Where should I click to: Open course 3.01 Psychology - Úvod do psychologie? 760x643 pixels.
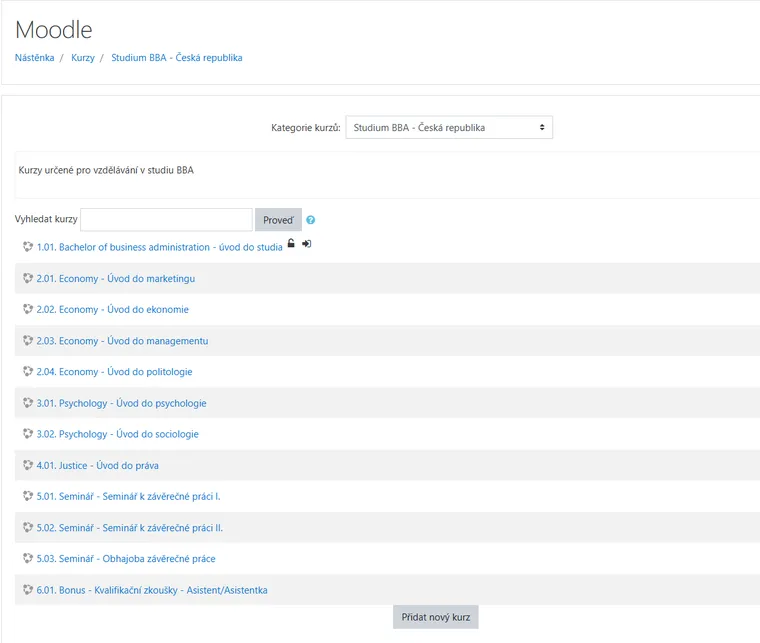click(122, 403)
